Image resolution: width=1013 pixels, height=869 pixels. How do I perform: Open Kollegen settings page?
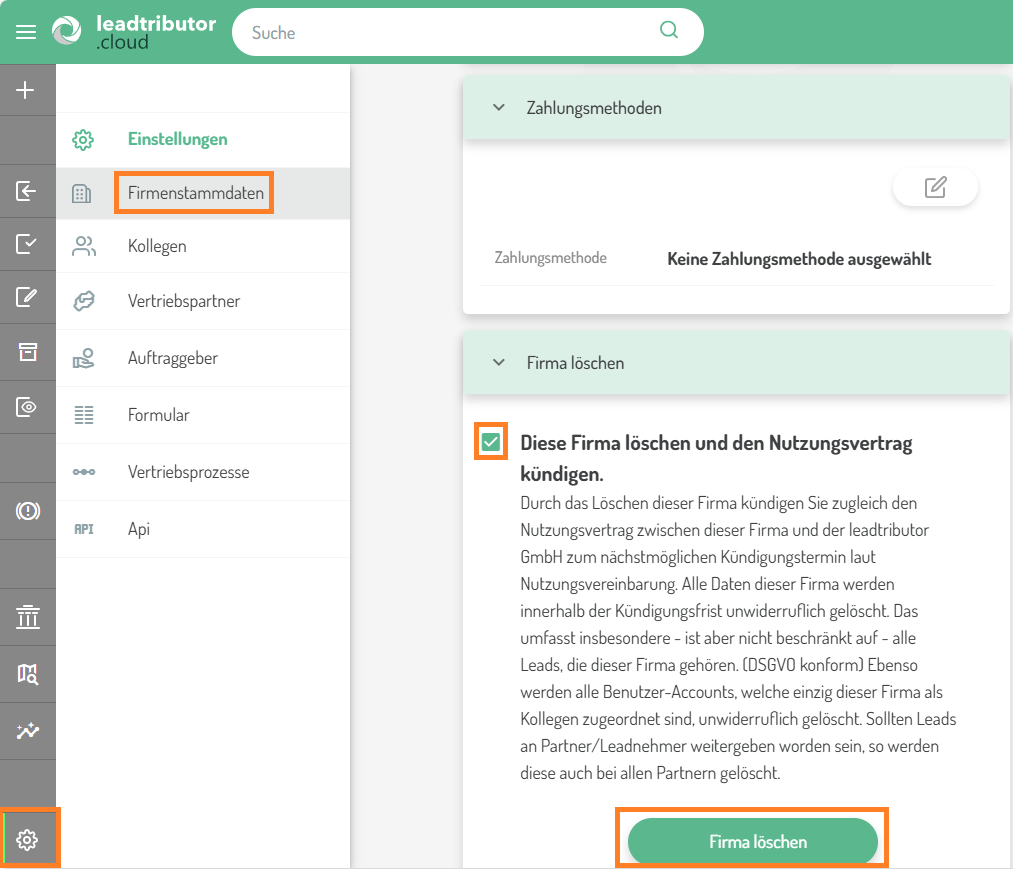(x=157, y=246)
